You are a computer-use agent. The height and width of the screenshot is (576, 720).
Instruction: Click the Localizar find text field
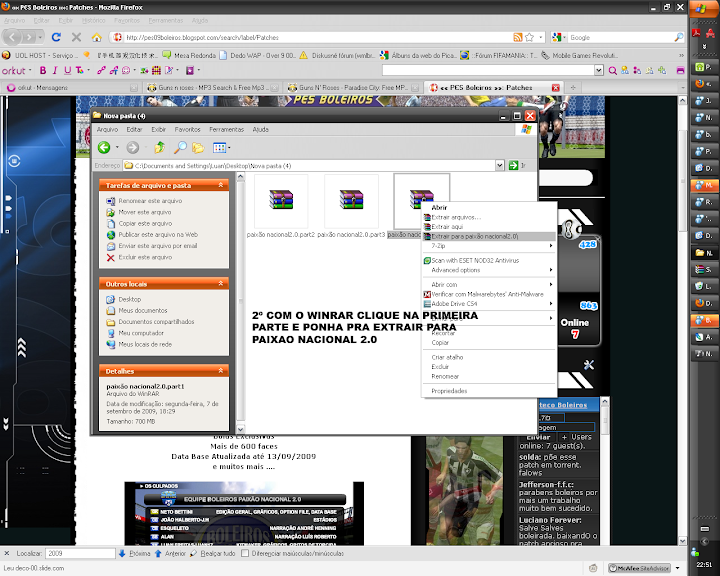(80, 553)
